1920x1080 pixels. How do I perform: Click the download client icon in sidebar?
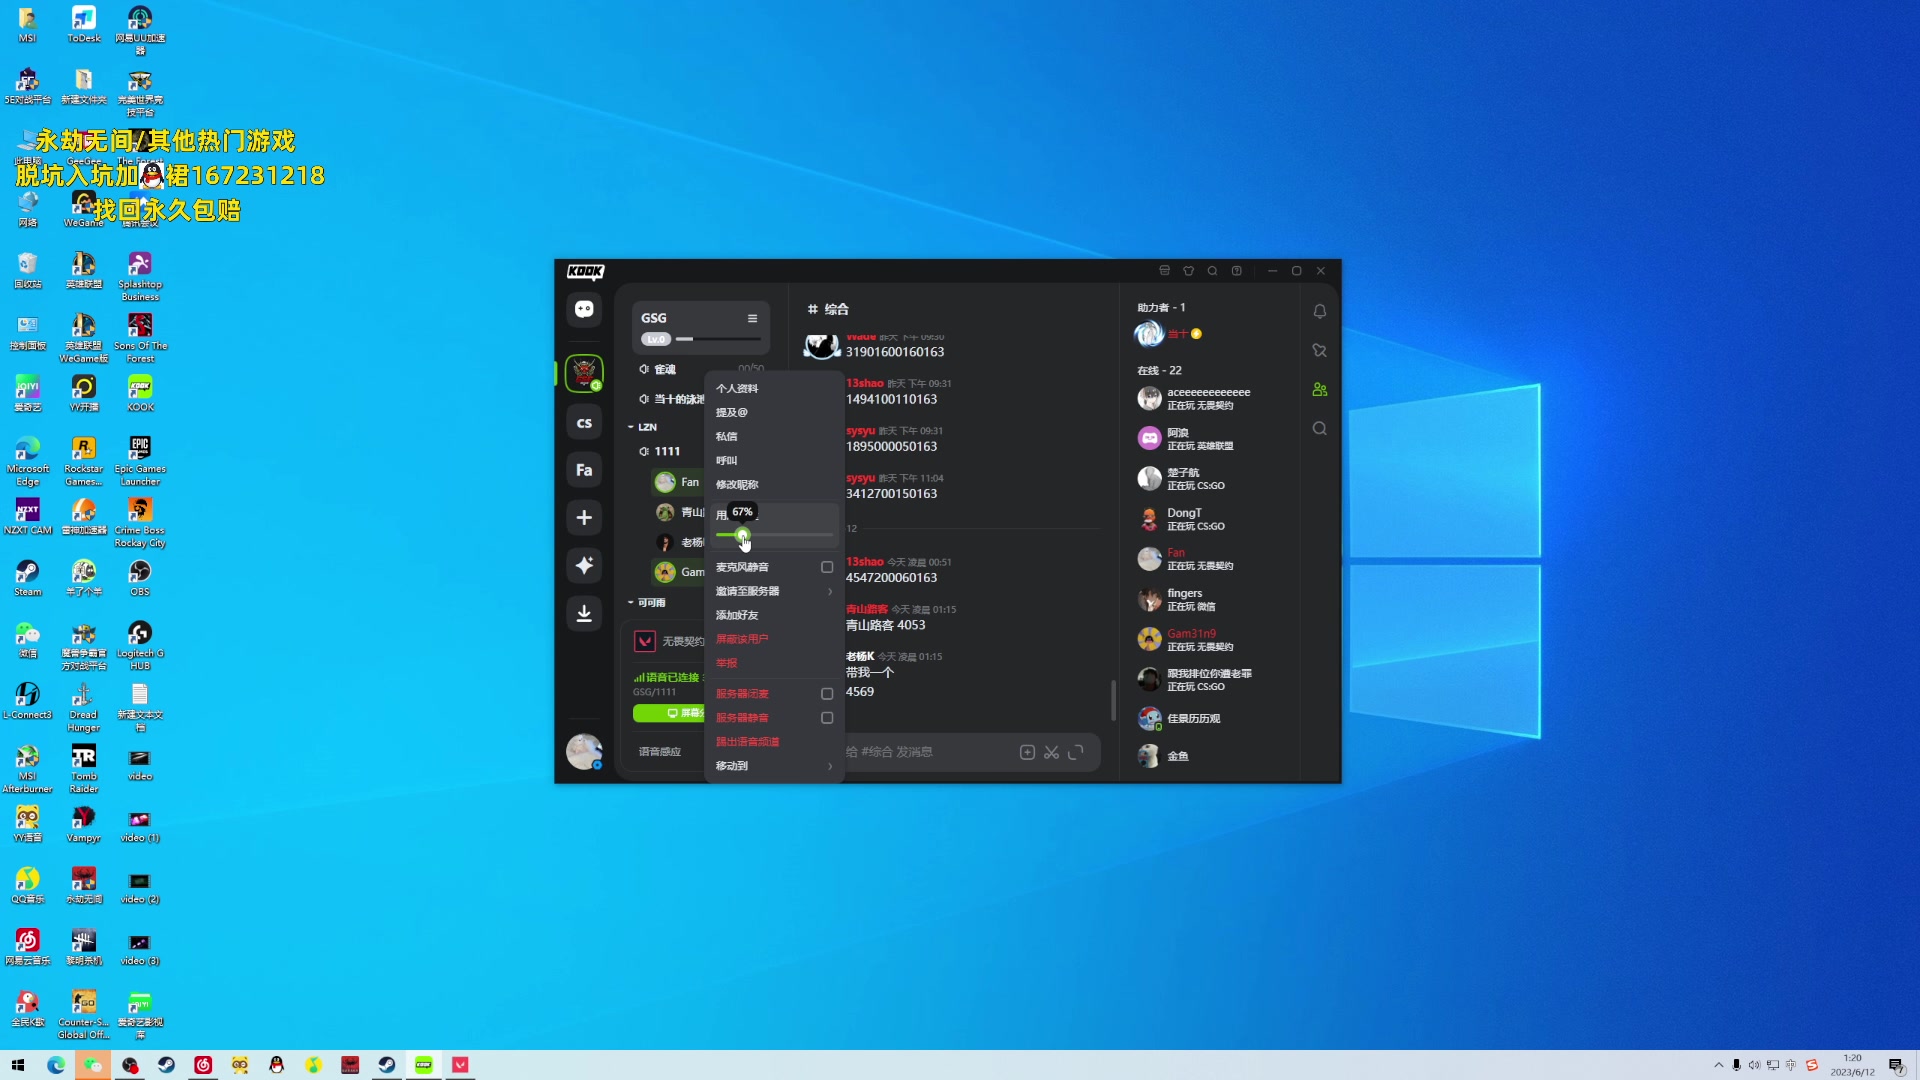point(584,613)
